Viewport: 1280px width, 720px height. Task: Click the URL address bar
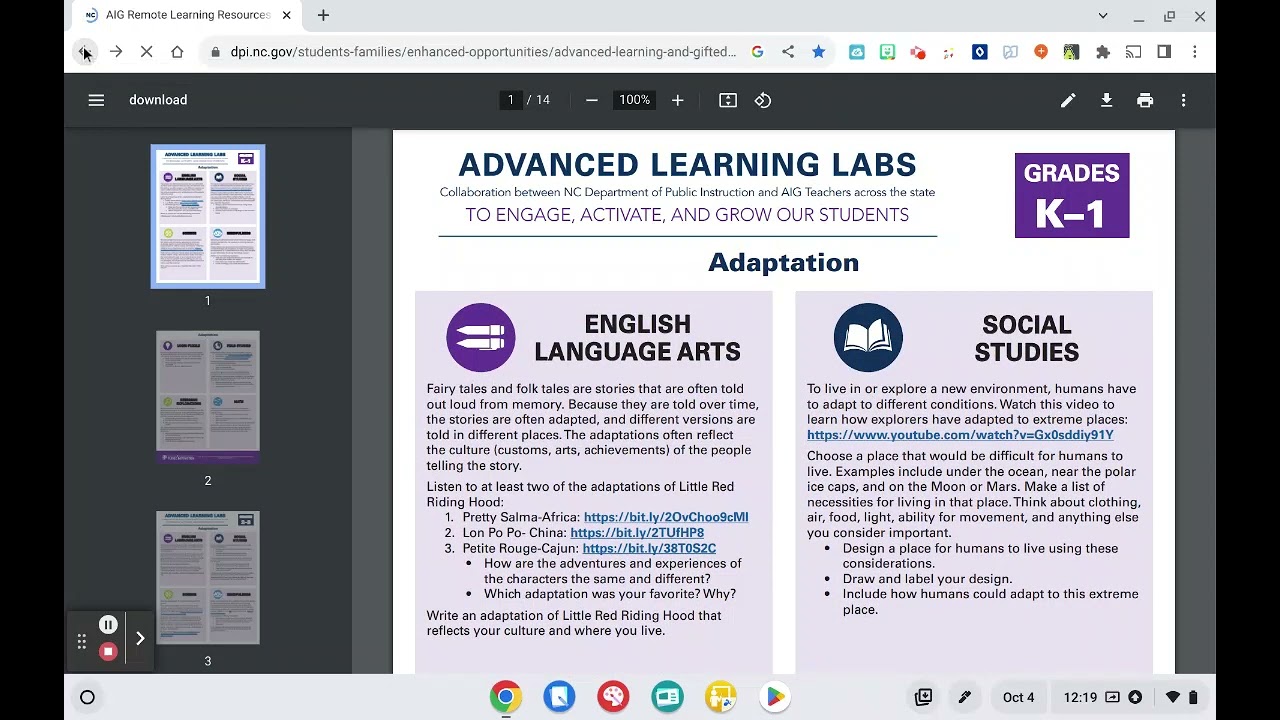click(x=483, y=52)
